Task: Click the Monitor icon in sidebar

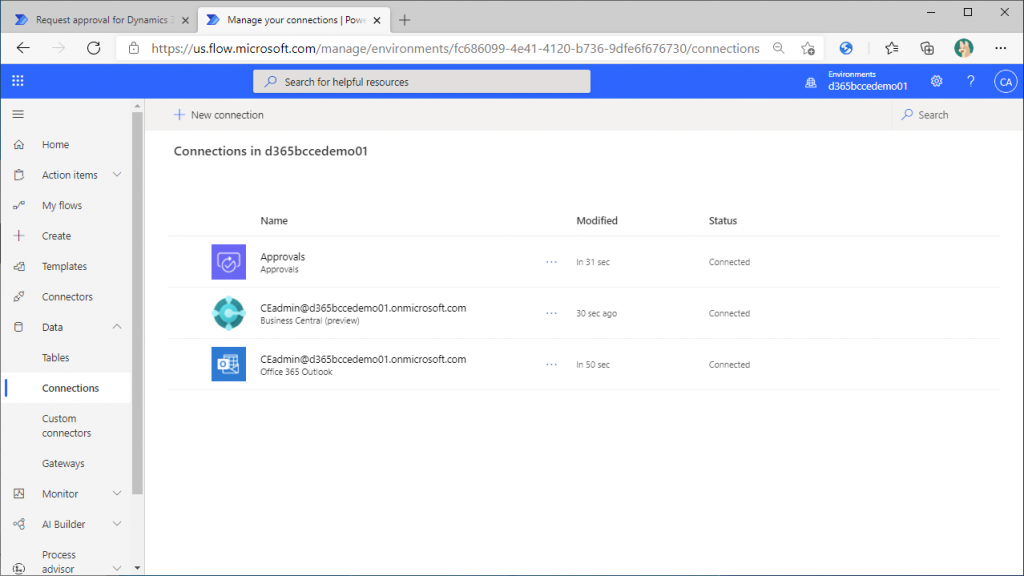Action: coord(19,494)
